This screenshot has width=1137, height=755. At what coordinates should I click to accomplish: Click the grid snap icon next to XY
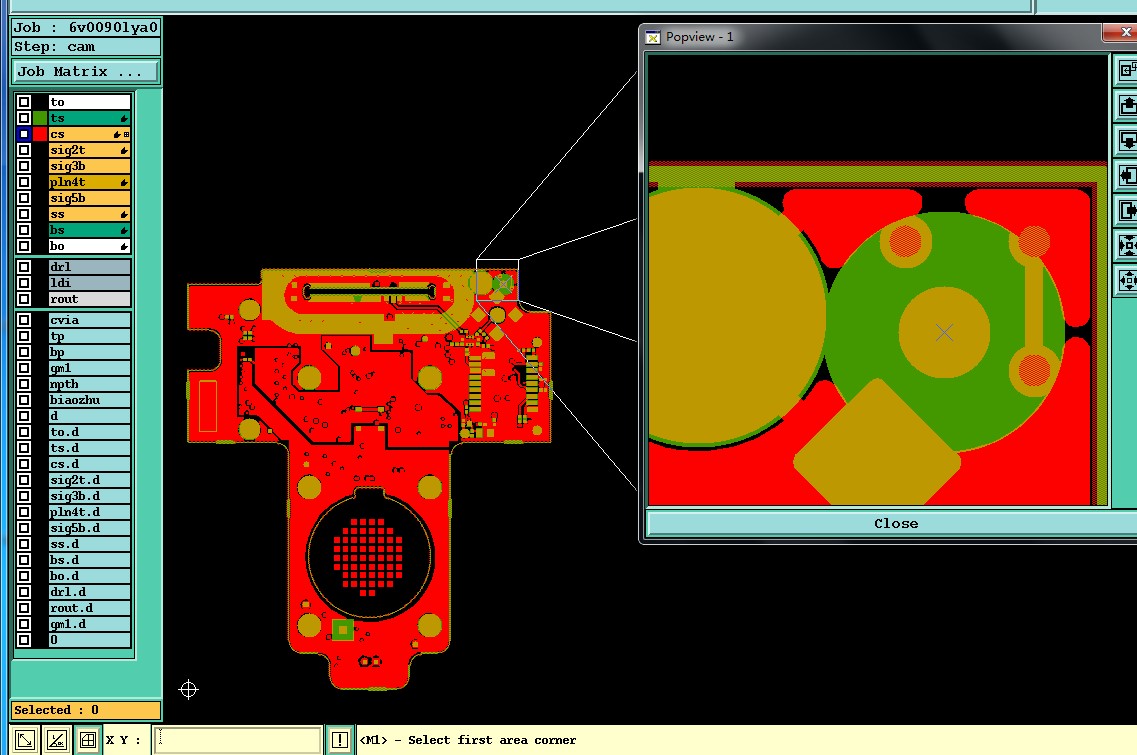pos(88,740)
